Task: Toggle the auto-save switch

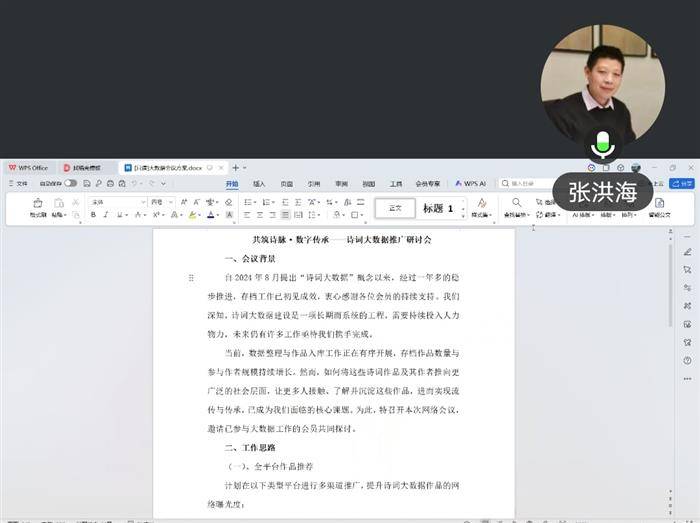Action: pos(70,183)
